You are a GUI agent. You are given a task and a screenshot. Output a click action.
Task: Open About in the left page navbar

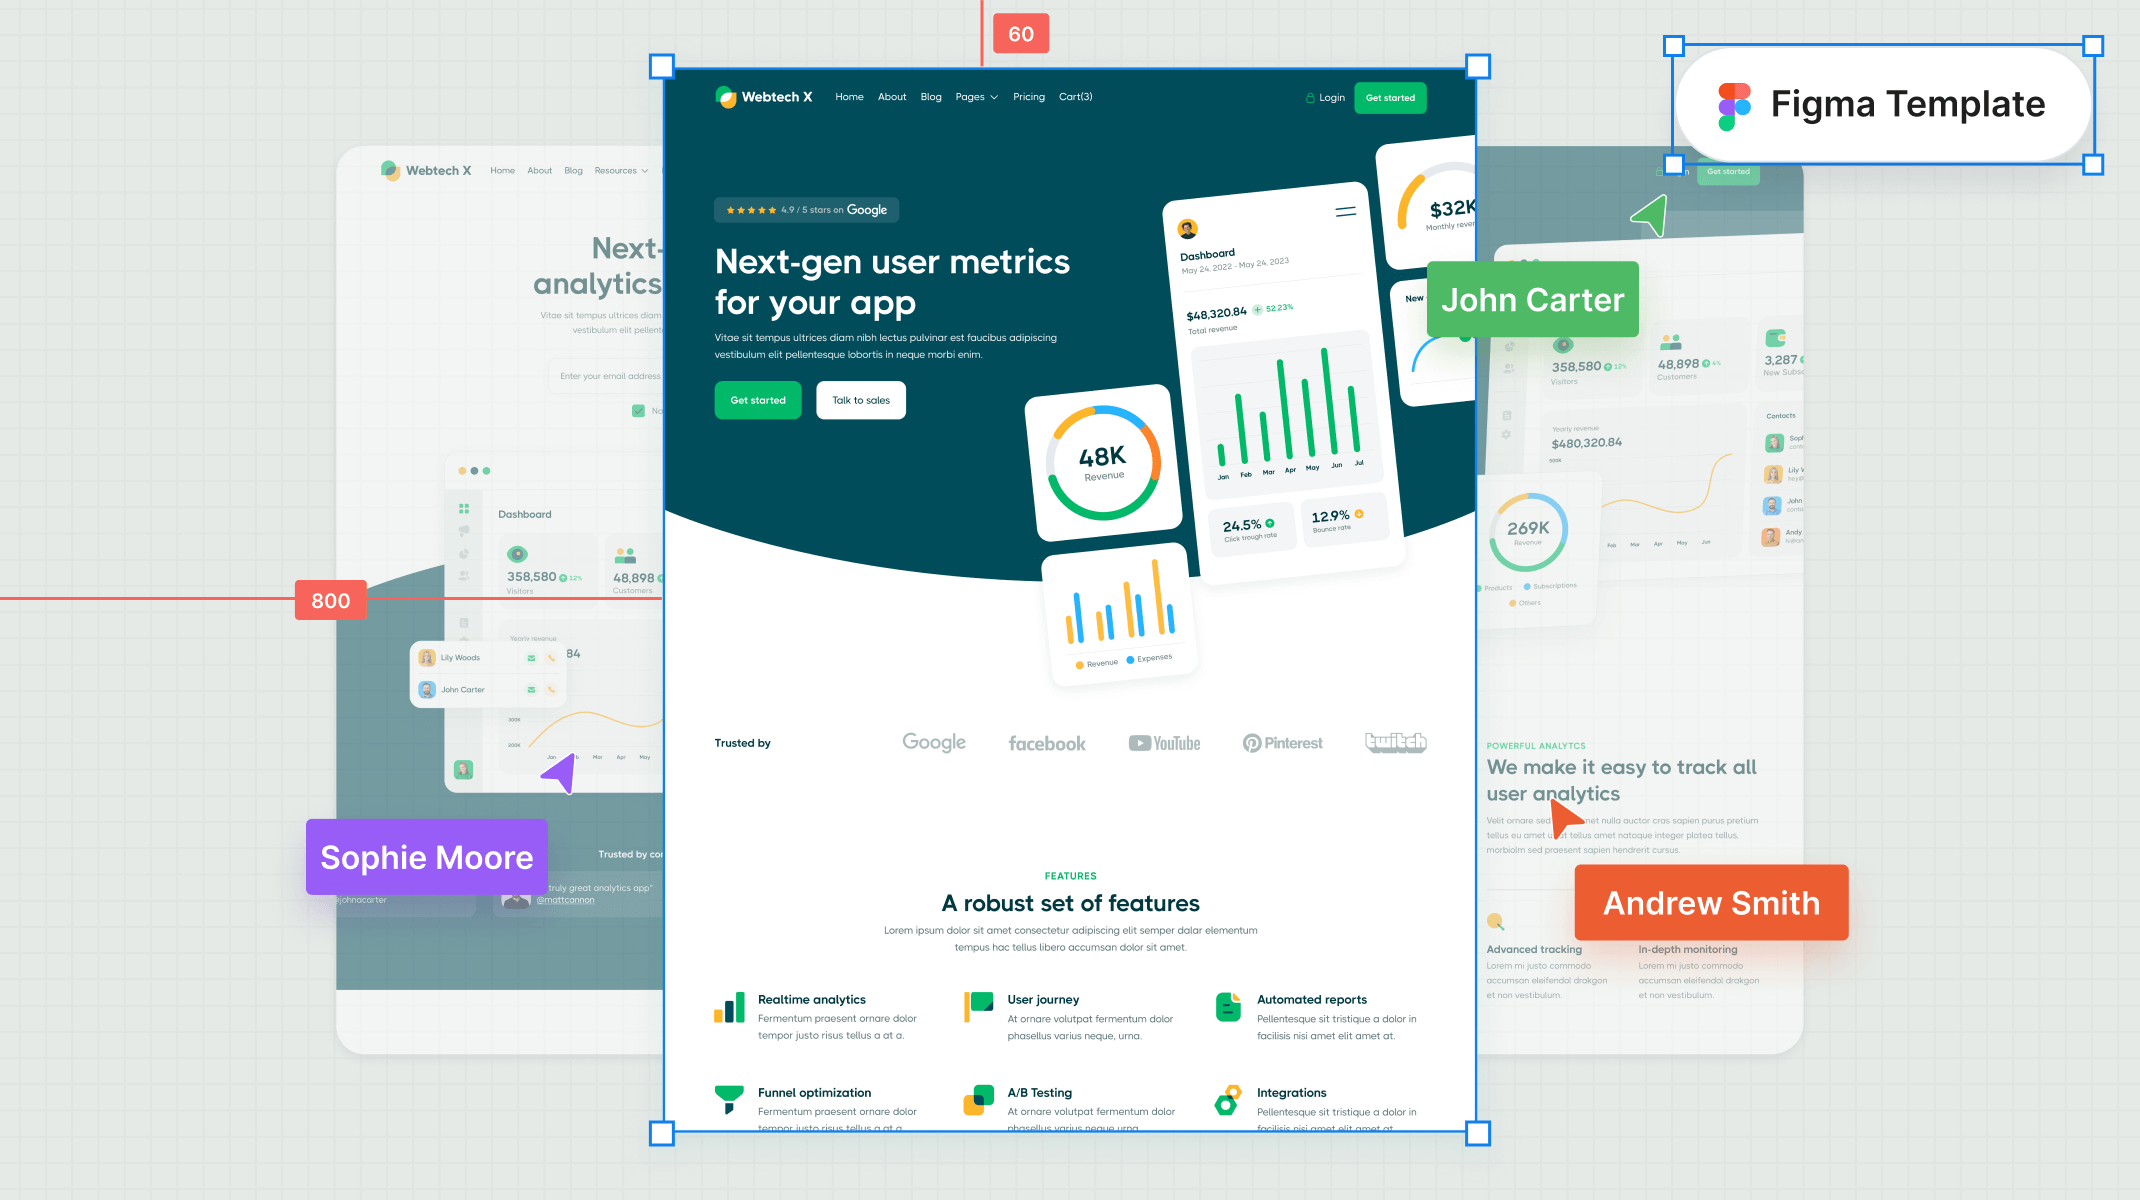click(540, 171)
